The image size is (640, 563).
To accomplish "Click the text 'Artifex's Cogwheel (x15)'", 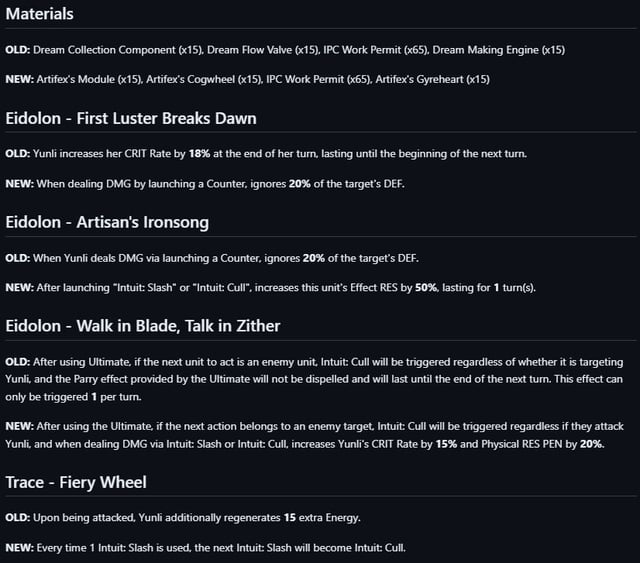I will (204, 79).
